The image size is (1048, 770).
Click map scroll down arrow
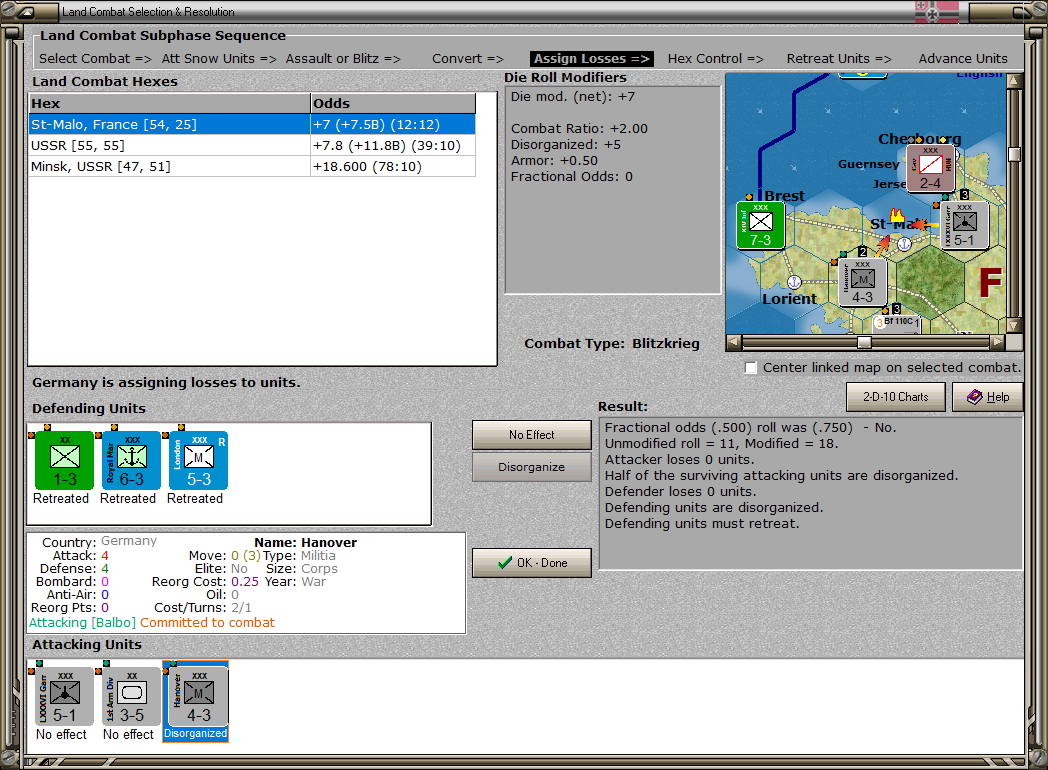coord(1015,326)
